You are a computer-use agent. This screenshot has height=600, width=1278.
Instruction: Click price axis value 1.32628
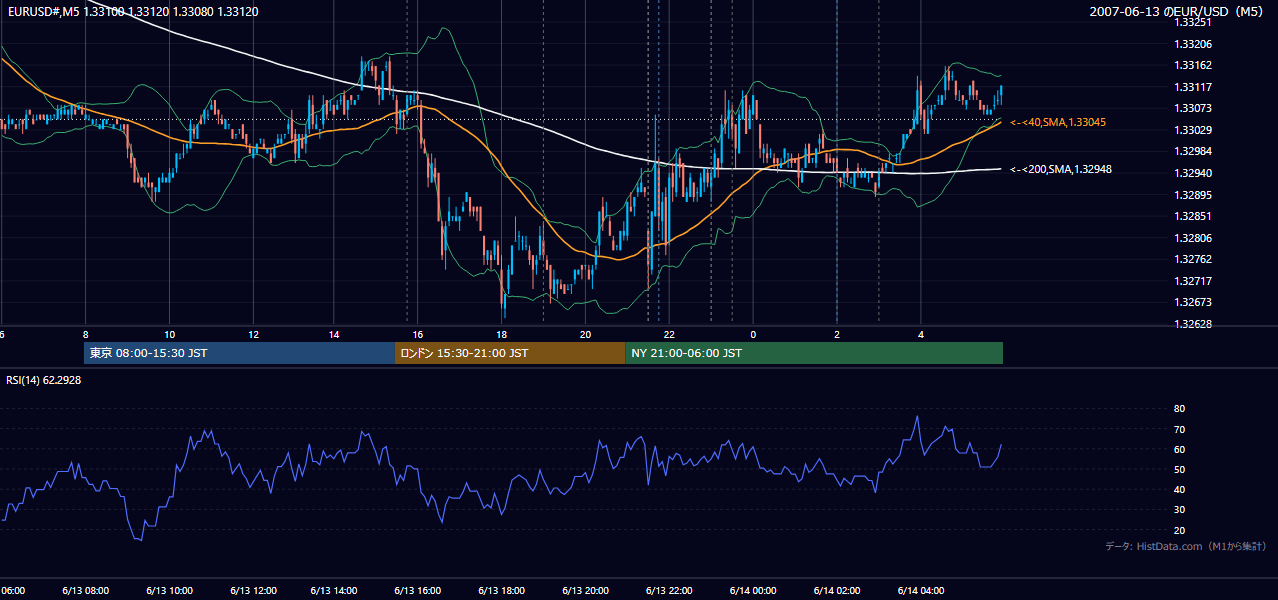pos(1193,324)
